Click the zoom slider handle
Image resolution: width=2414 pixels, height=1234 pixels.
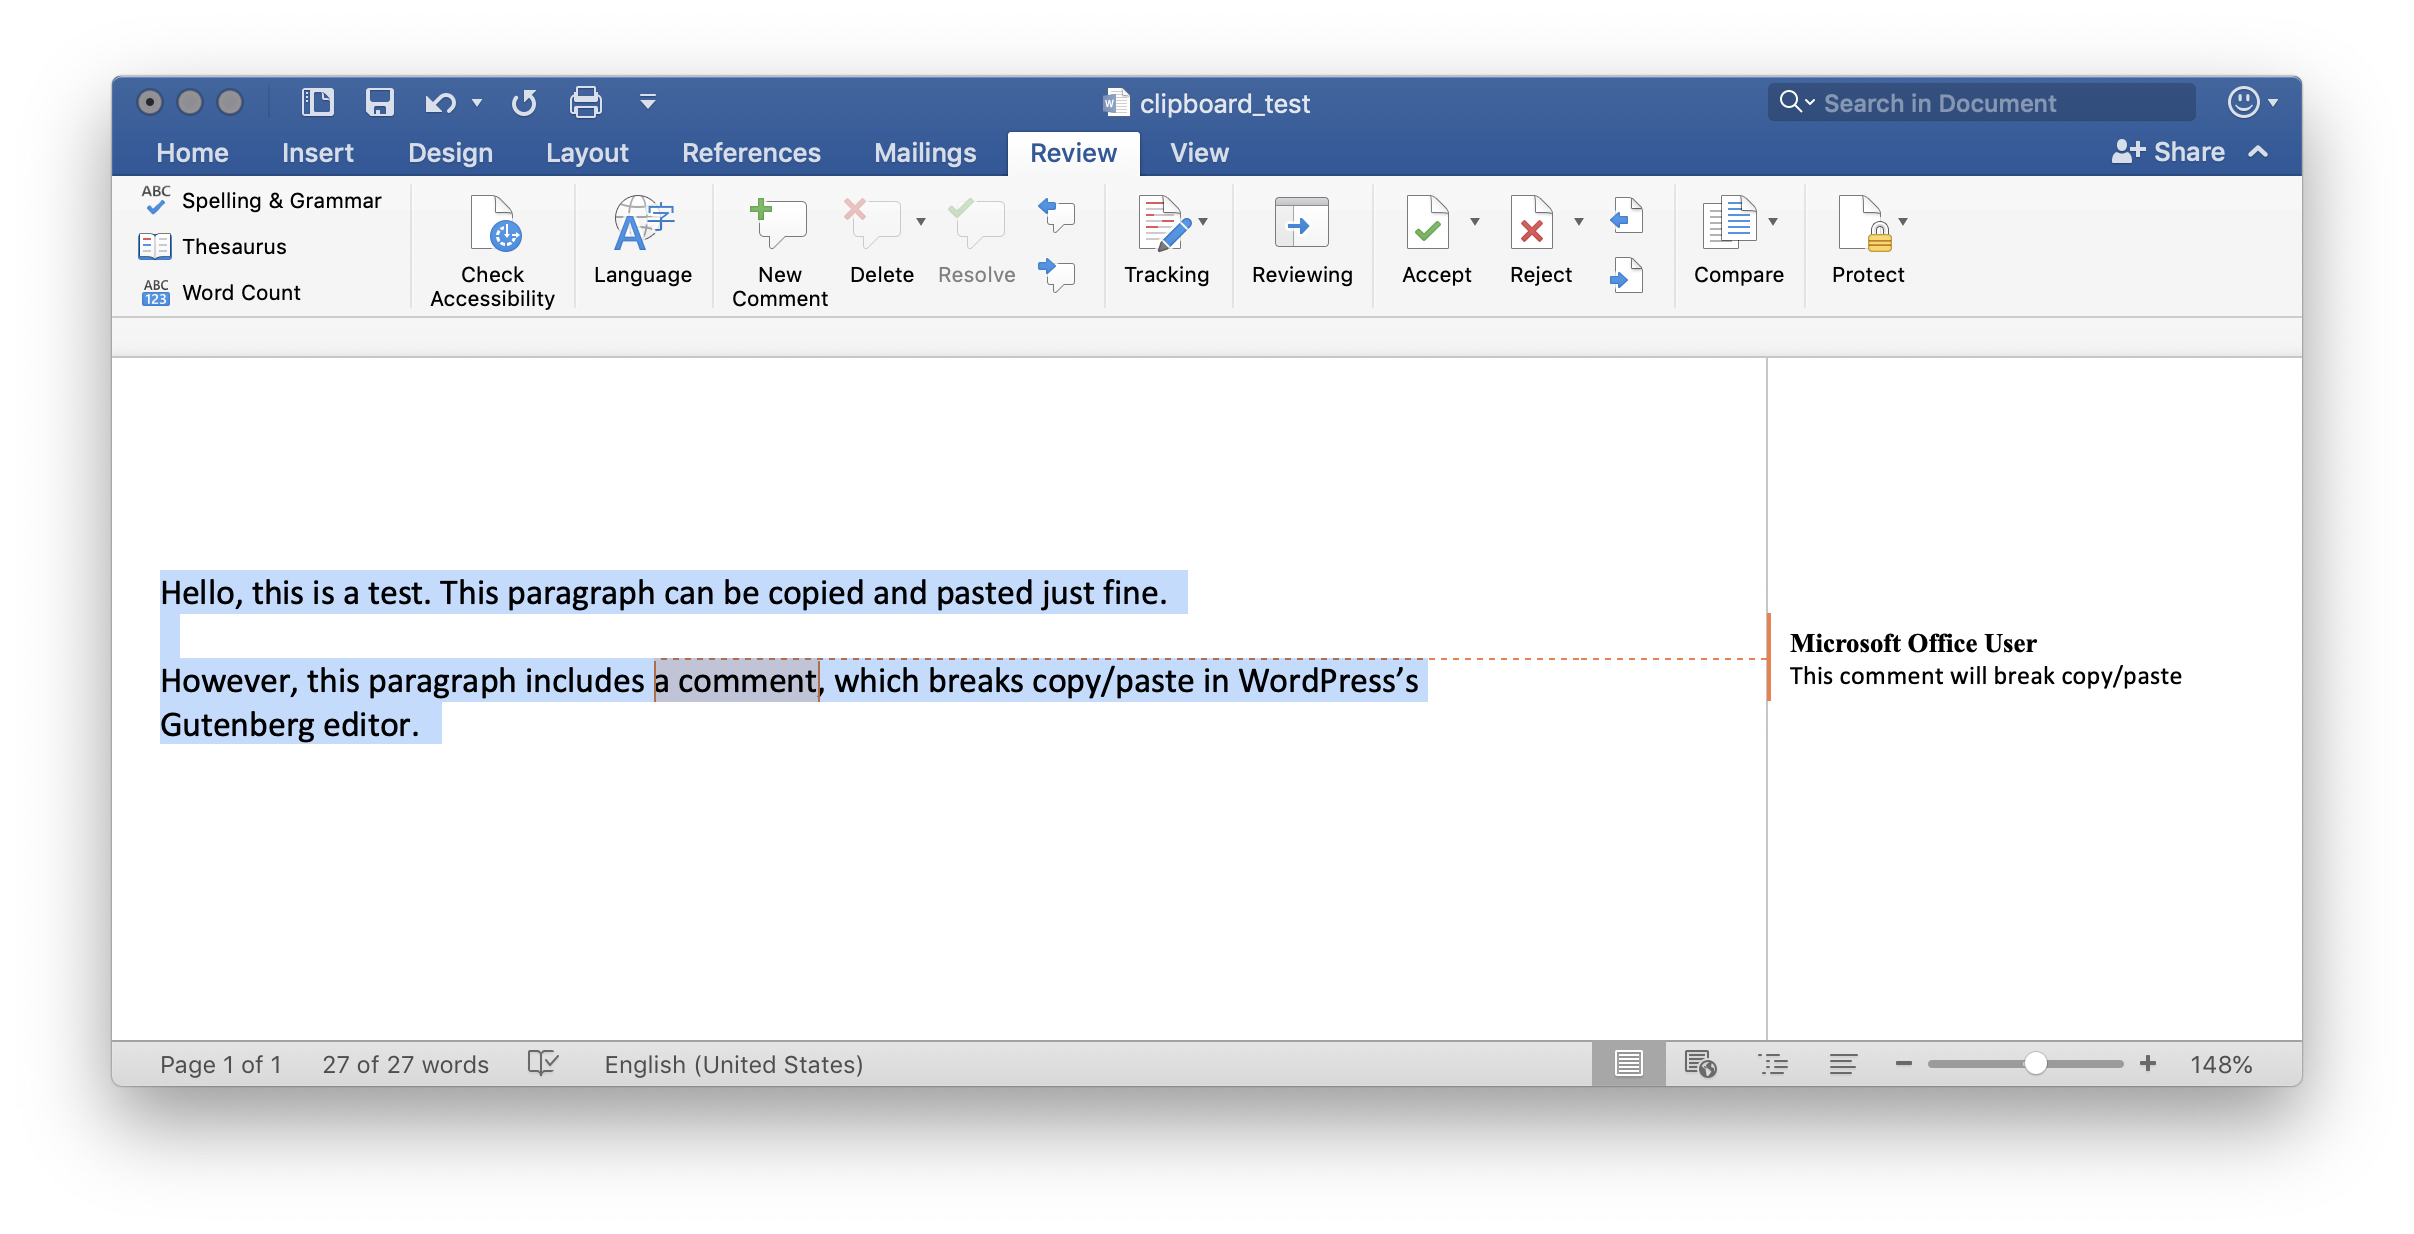[x=2035, y=1064]
